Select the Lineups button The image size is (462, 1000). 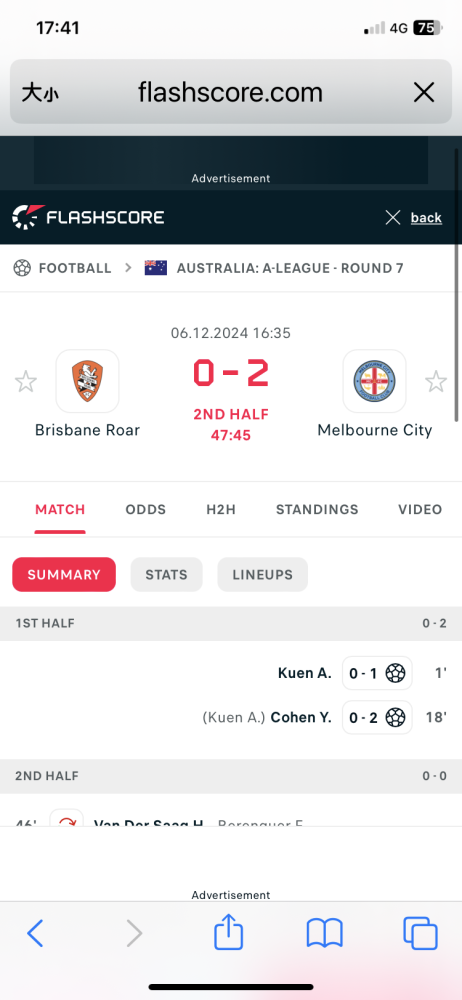262,575
